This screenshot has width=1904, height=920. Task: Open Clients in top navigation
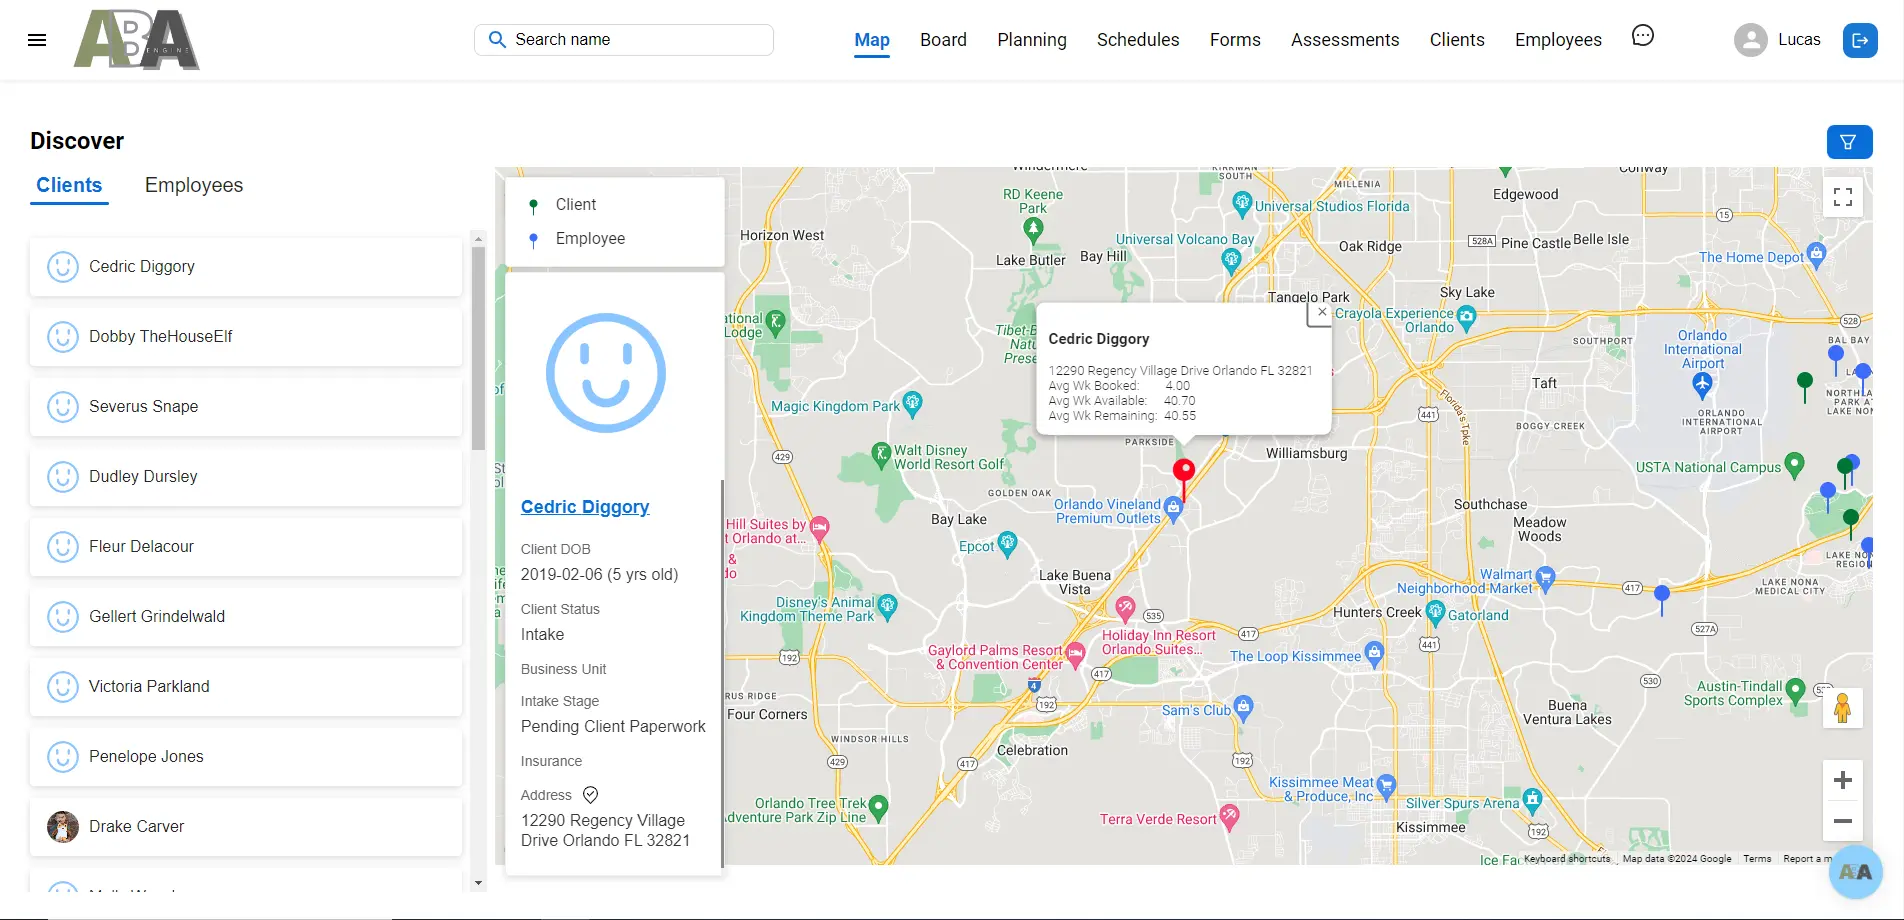point(1457,40)
